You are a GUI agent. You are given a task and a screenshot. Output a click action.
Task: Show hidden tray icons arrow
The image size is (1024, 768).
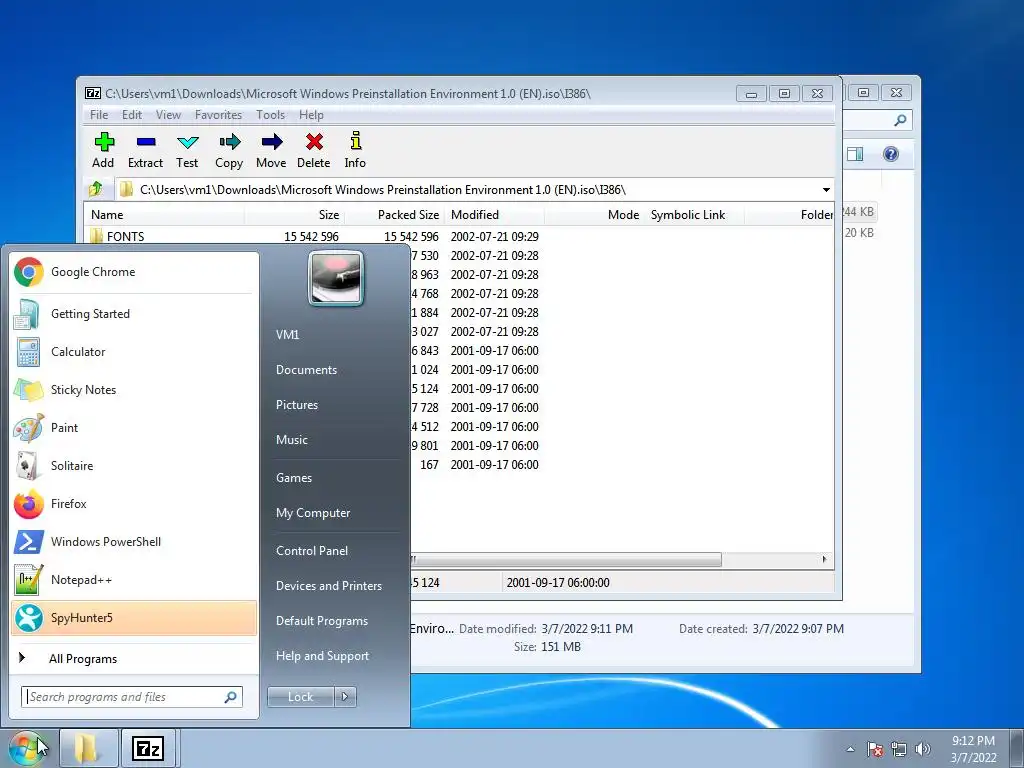click(x=850, y=750)
